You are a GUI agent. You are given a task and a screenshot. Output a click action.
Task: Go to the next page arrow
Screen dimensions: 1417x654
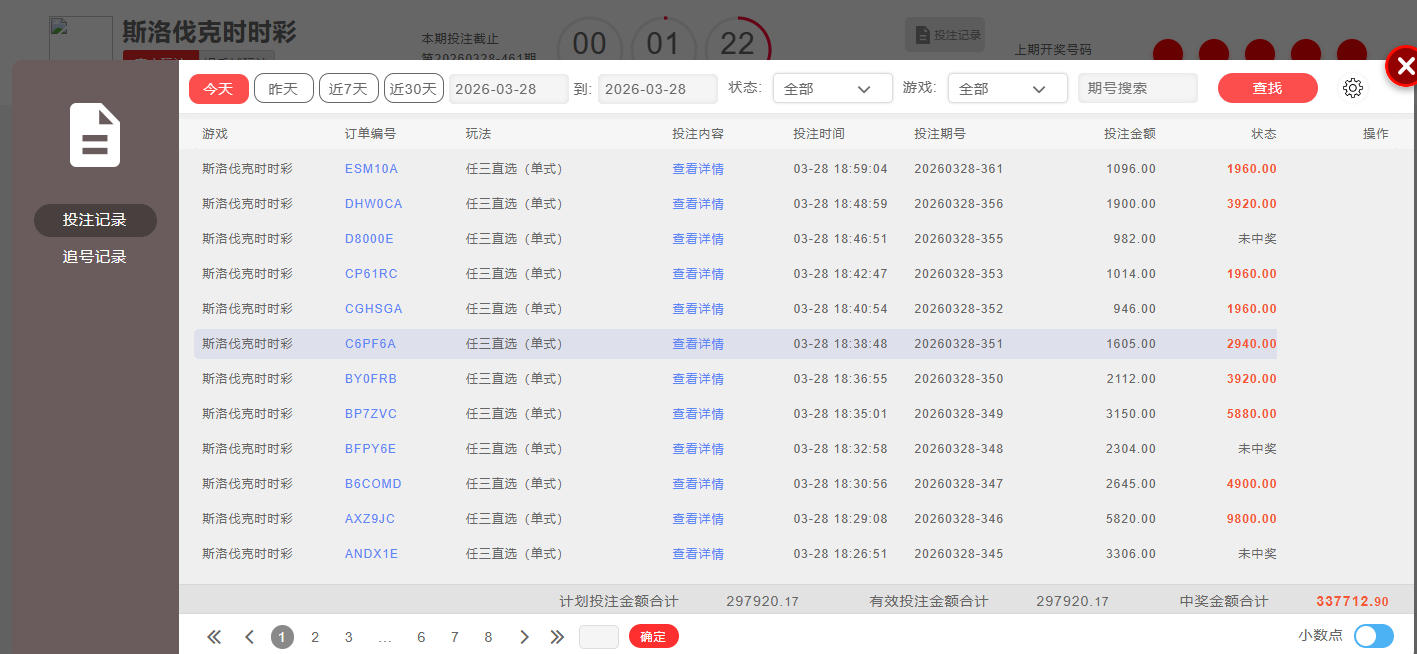[x=524, y=637]
